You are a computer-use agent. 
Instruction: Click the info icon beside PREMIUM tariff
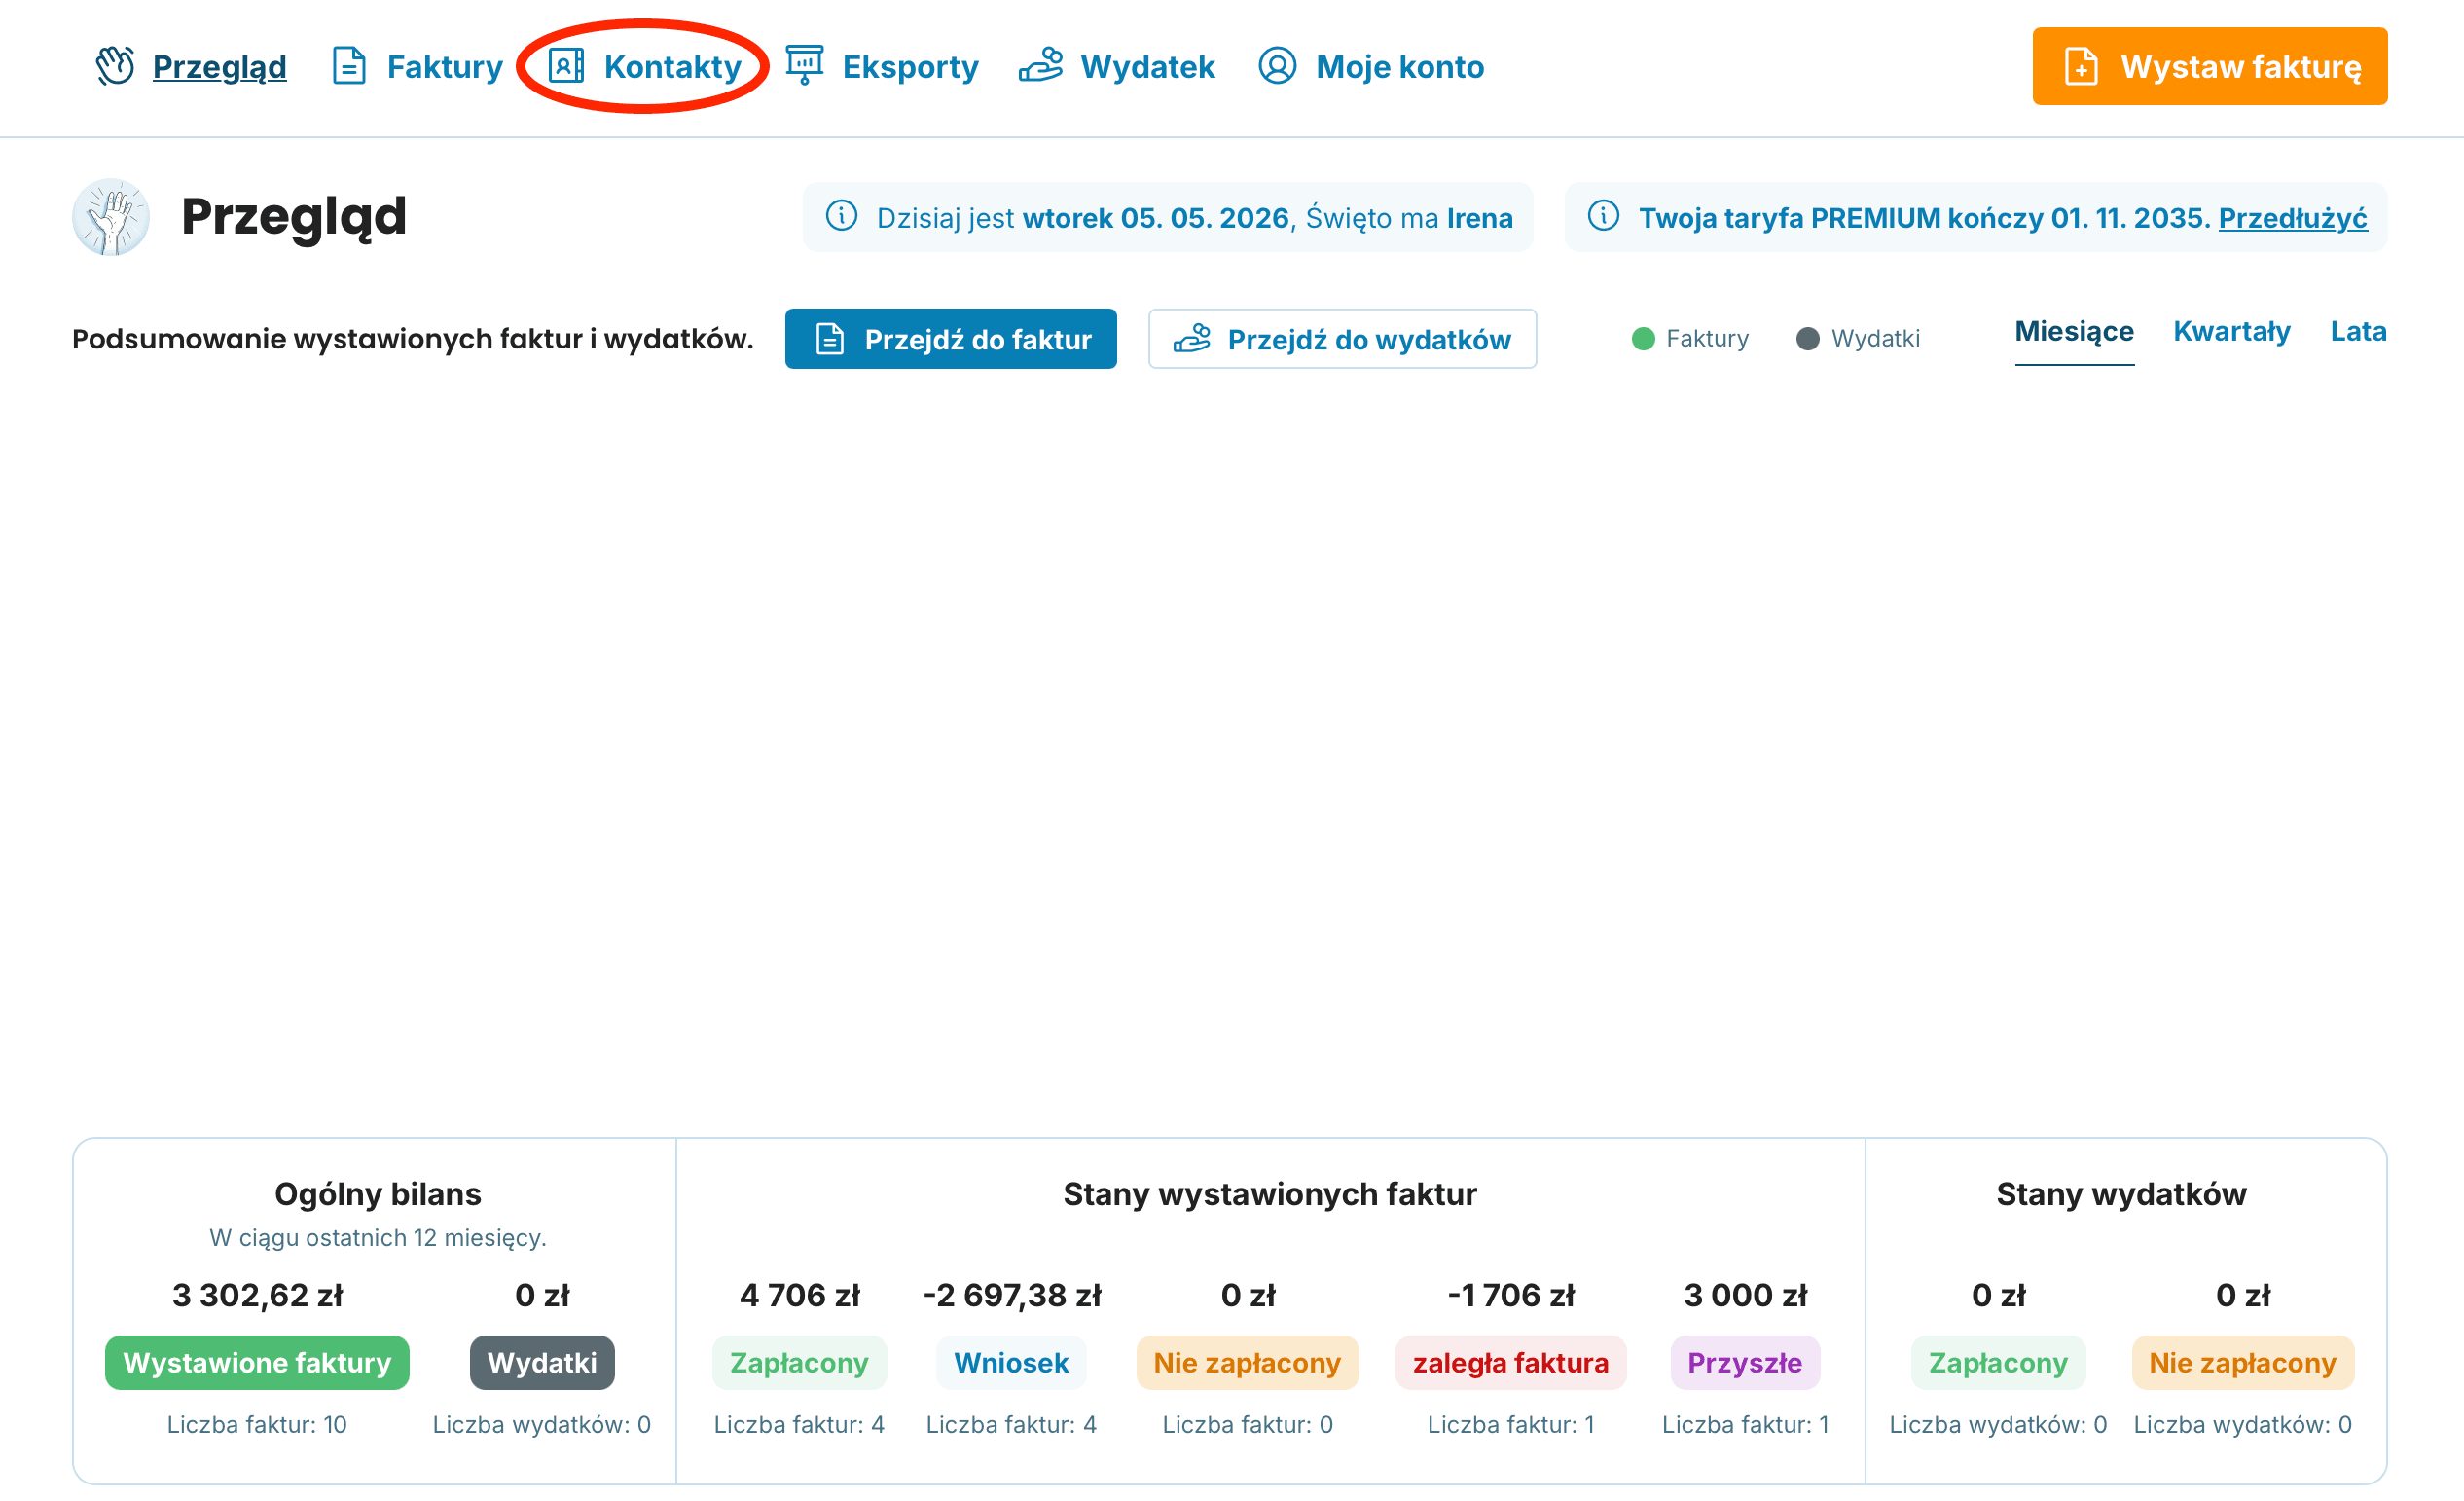pyautogui.click(x=1604, y=216)
